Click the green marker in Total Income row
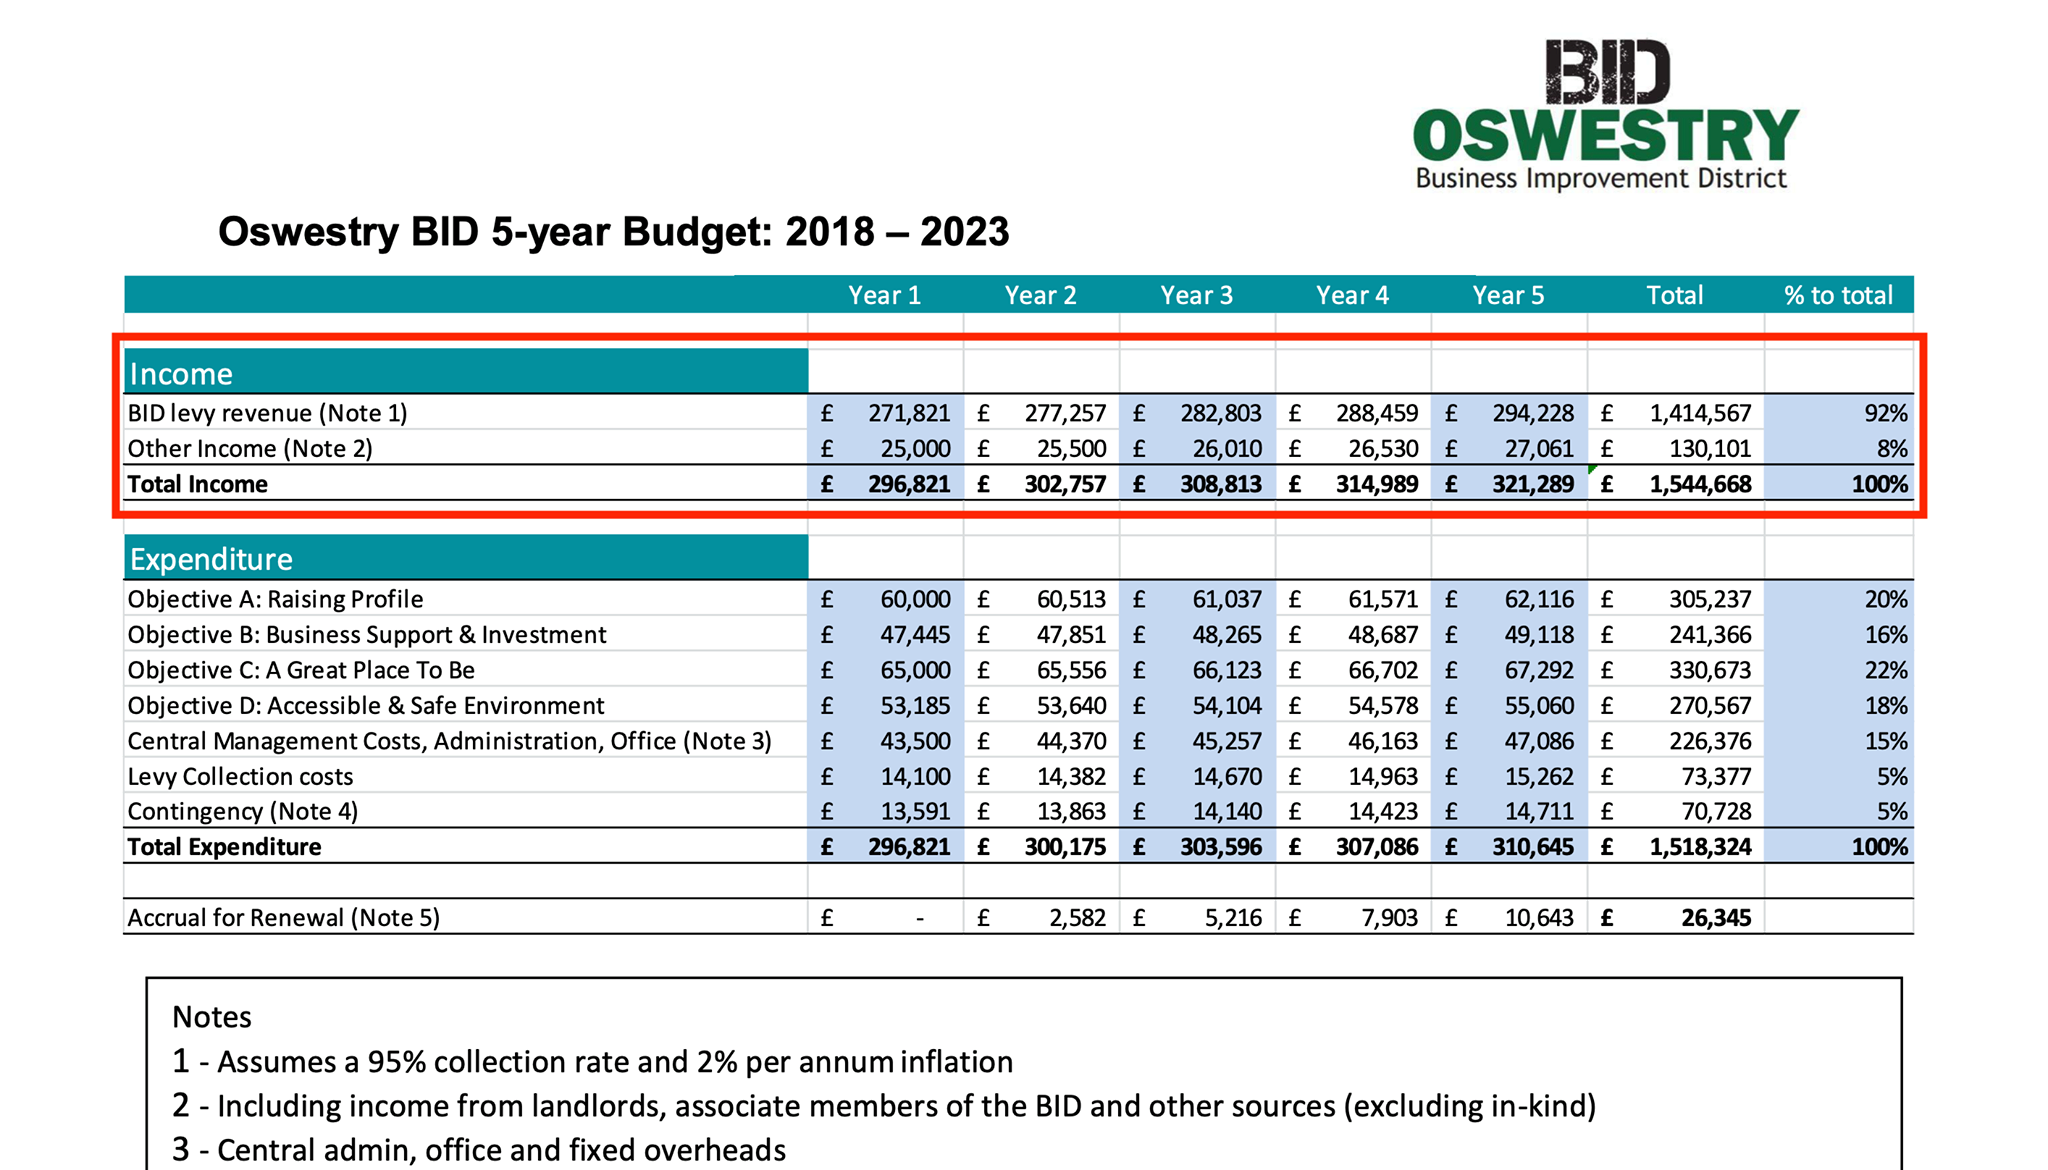This screenshot has height=1170, width=2048. pos(1592,468)
